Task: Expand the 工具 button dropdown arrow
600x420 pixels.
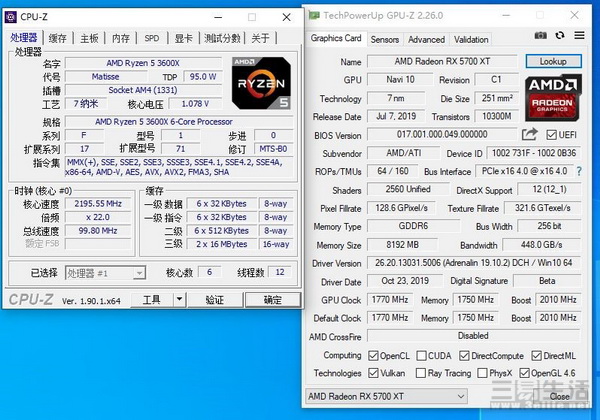Action: (x=179, y=300)
